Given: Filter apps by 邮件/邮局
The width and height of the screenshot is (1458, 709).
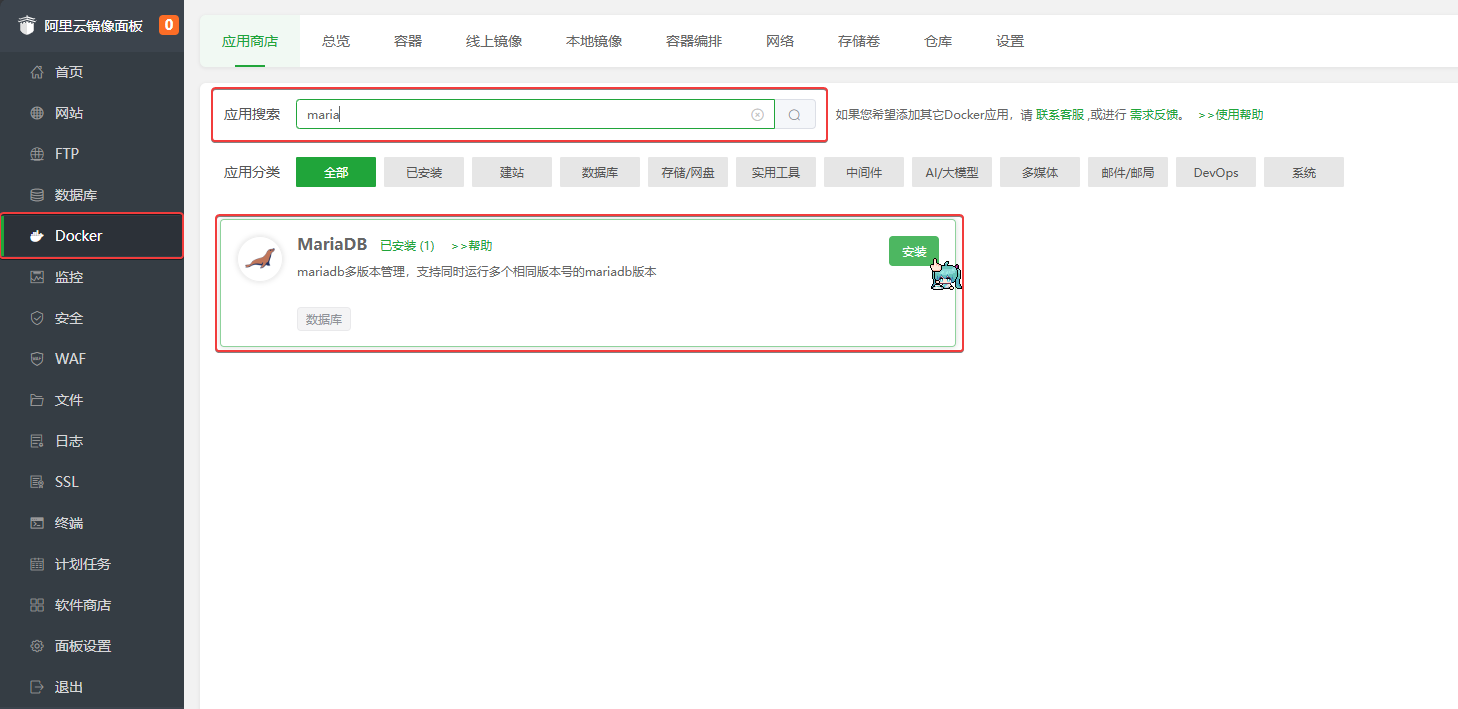Looking at the screenshot, I should (x=1128, y=172).
